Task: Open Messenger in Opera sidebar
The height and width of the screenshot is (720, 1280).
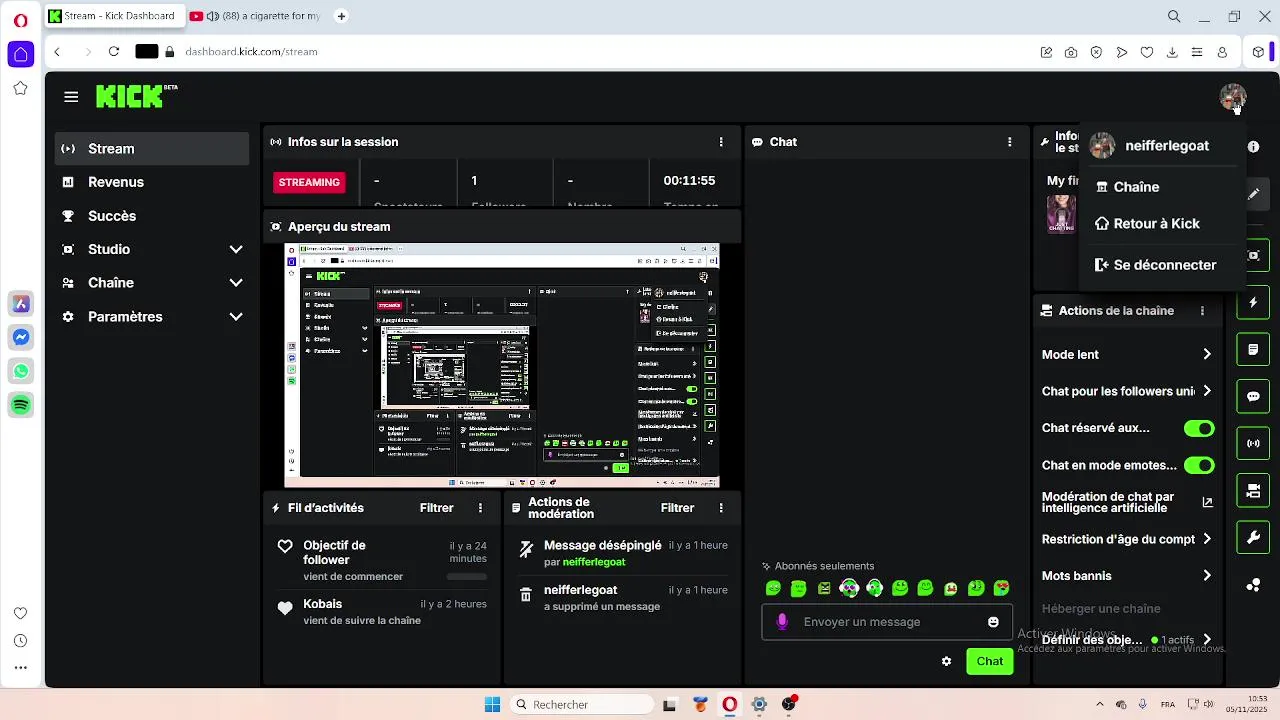Action: click(x=20, y=338)
